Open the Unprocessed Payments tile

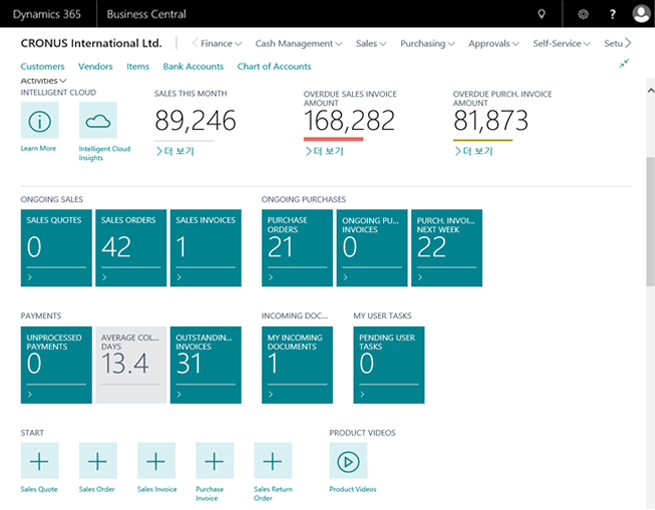[x=56, y=365]
